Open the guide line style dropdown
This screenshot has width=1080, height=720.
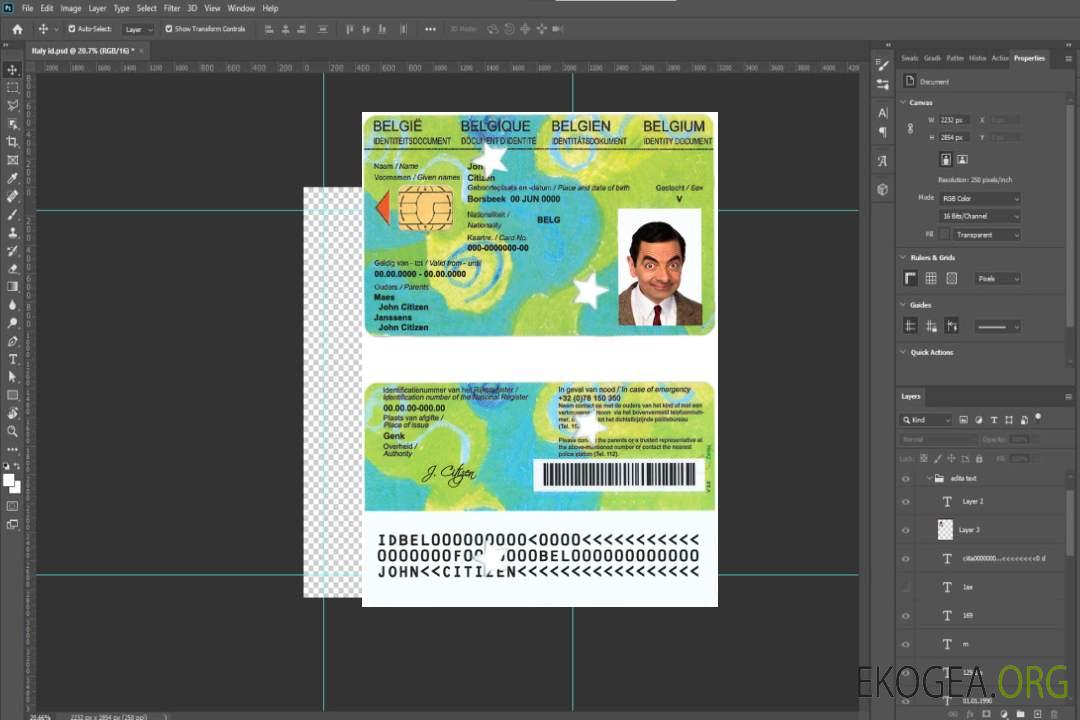pyautogui.click(x=997, y=327)
